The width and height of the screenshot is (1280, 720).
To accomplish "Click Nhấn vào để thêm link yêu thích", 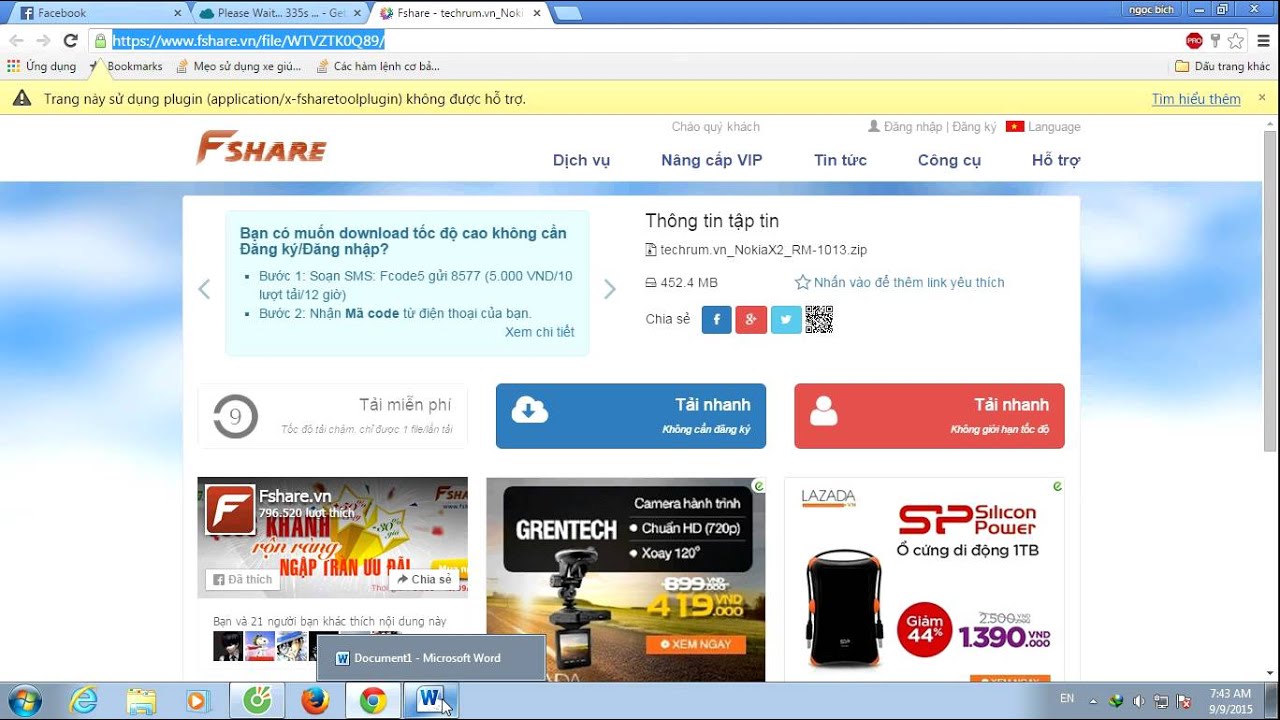I will click(909, 283).
